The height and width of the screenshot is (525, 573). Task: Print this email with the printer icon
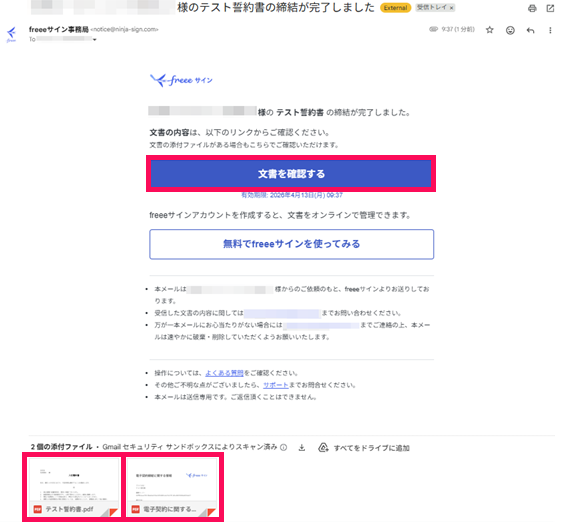[x=532, y=8]
